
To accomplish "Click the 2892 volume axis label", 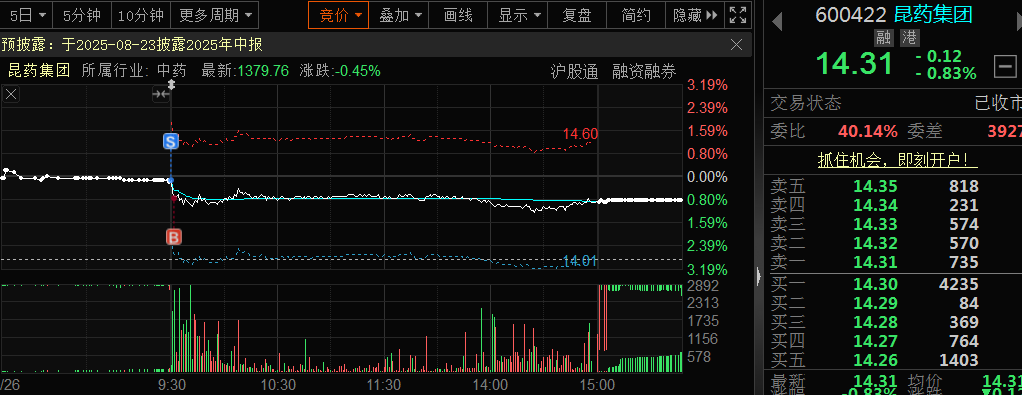I will [702, 286].
